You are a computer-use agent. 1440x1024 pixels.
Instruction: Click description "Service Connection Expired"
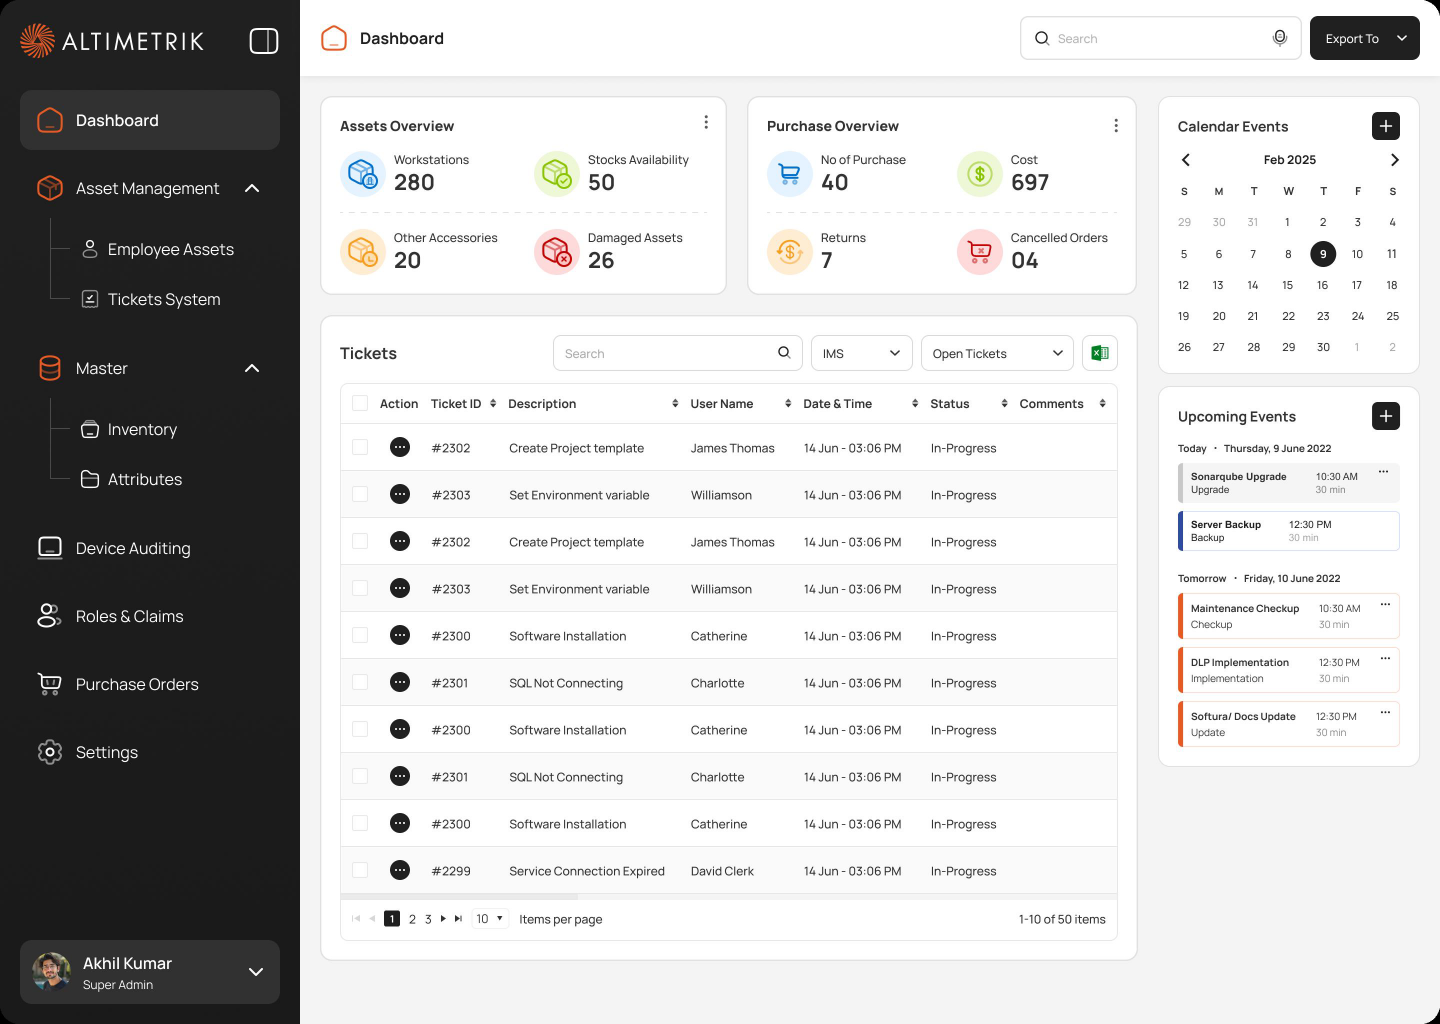587,871
